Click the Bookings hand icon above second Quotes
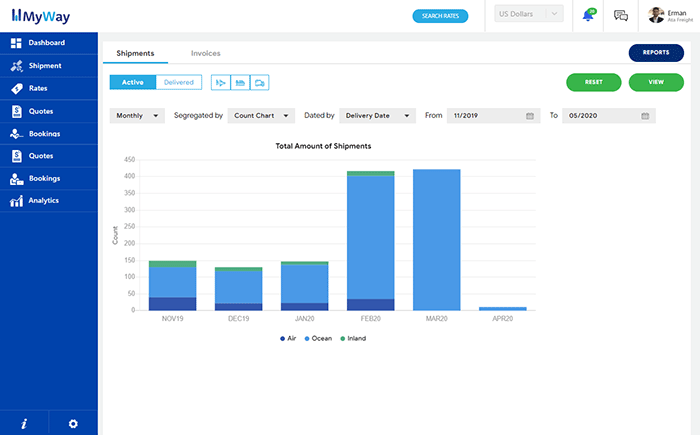This screenshot has height=435, width=700. (x=17, y=134)
